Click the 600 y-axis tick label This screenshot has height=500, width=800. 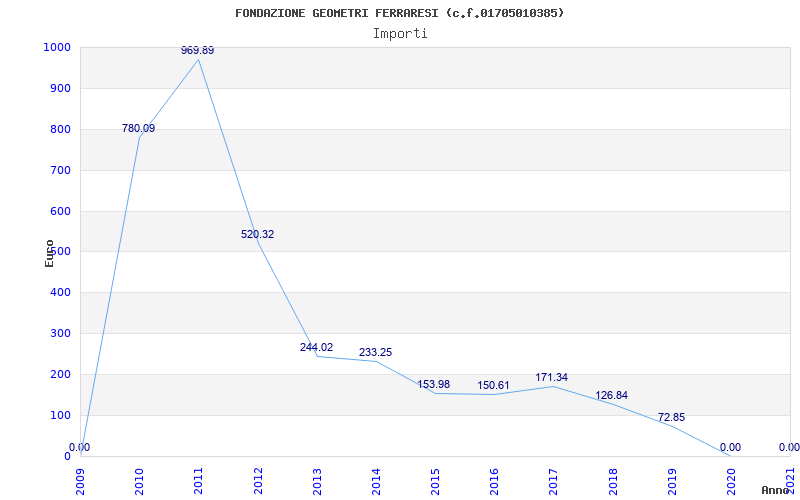click(60, 211)
